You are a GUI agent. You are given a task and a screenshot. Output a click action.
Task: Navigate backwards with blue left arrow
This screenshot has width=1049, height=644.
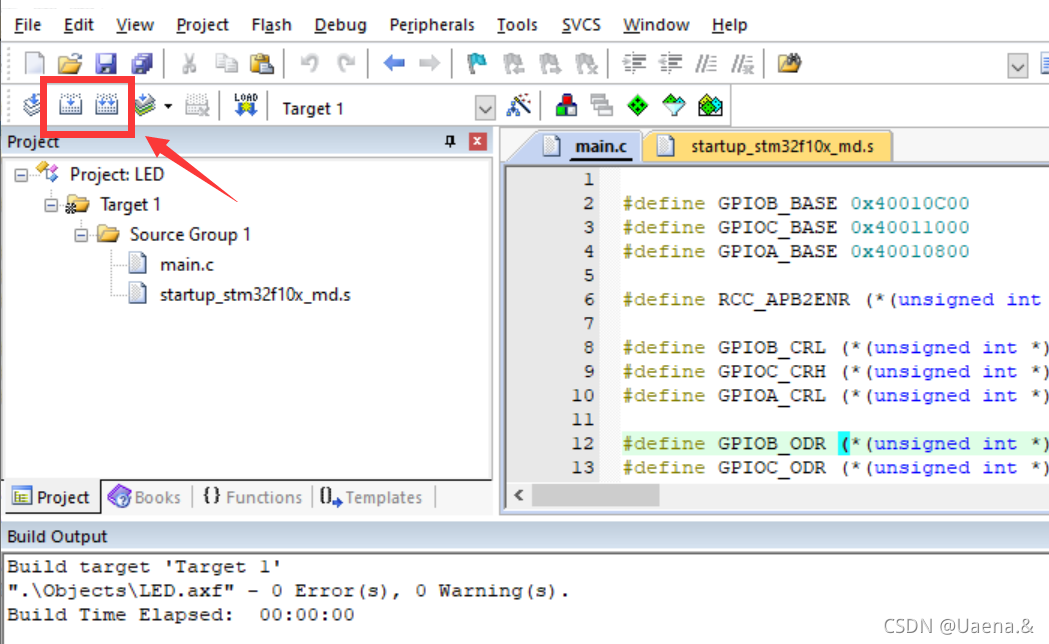[394, 64]
